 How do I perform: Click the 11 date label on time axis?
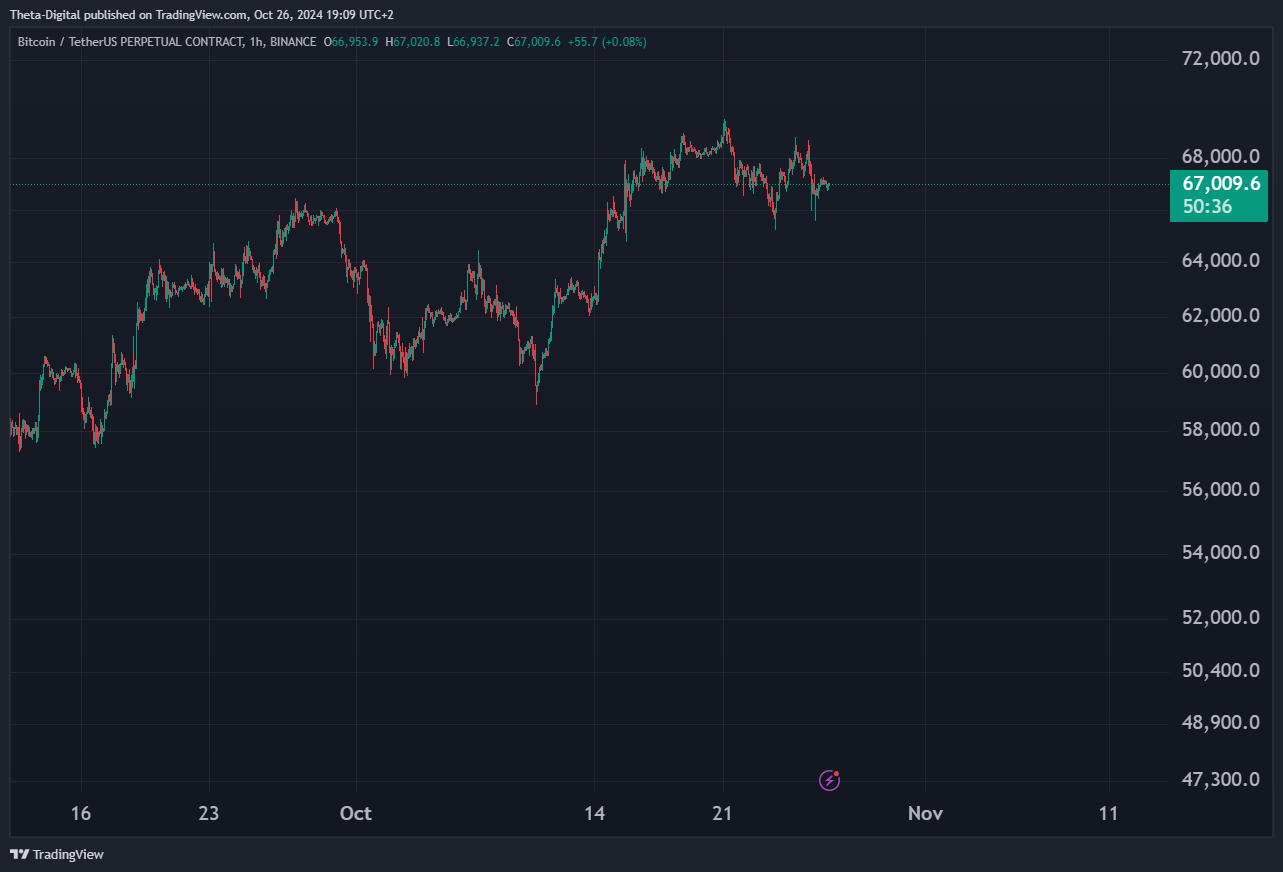point(1108,813)
